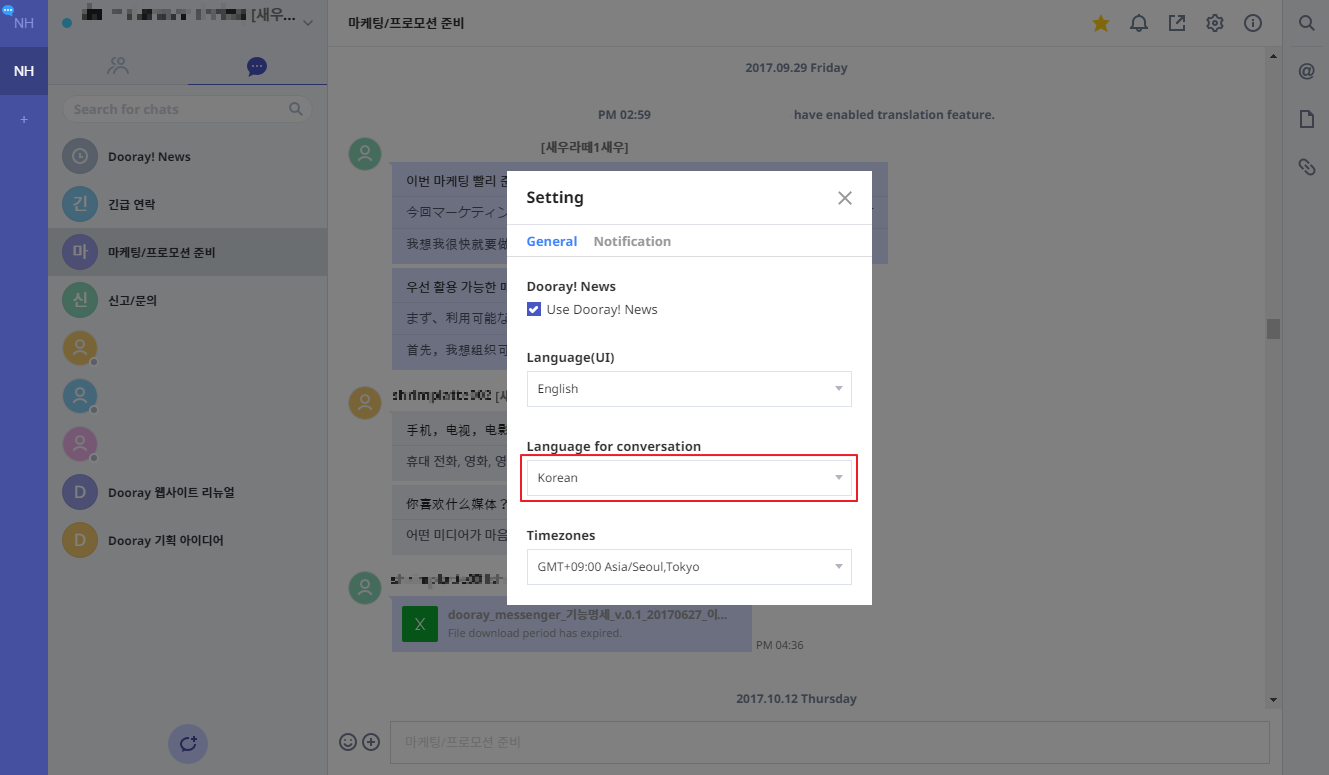Open the Language(UI) dropdown

[689, 389]
